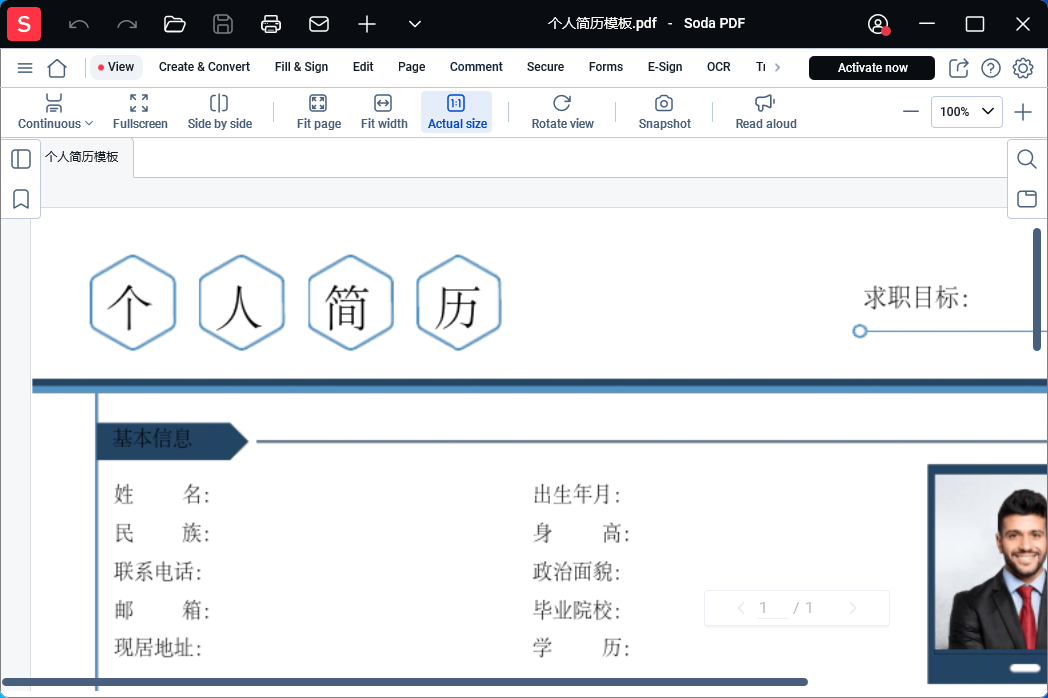Toggle Actual size view

click(x=456, y=112)
